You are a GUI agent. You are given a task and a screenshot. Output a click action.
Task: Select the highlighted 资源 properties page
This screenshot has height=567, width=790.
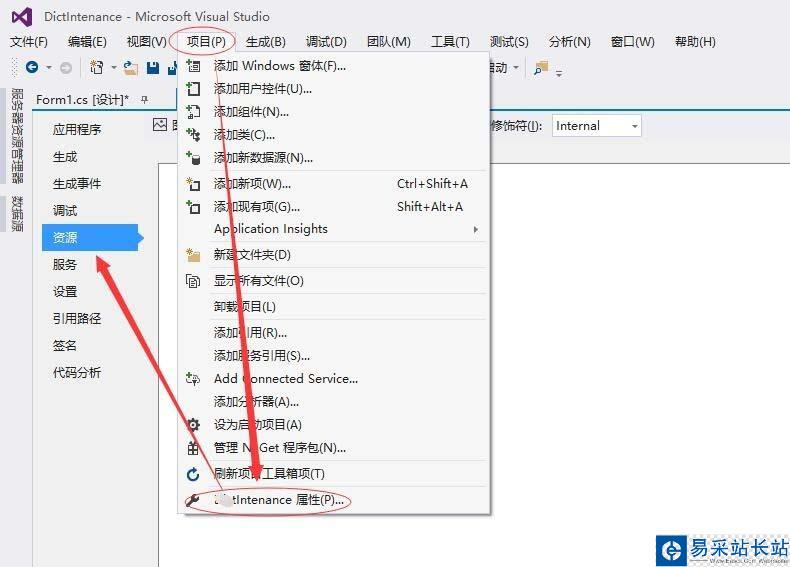tap(90, 237)
